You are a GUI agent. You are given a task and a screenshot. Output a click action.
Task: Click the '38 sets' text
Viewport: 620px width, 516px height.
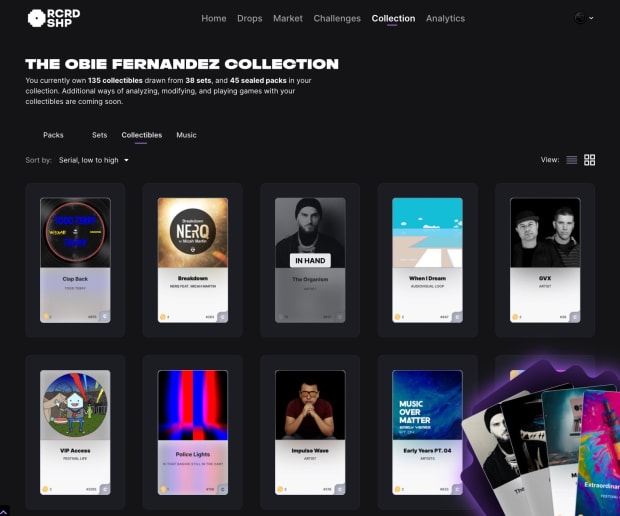pyautogui.click(x=198, y=80)
